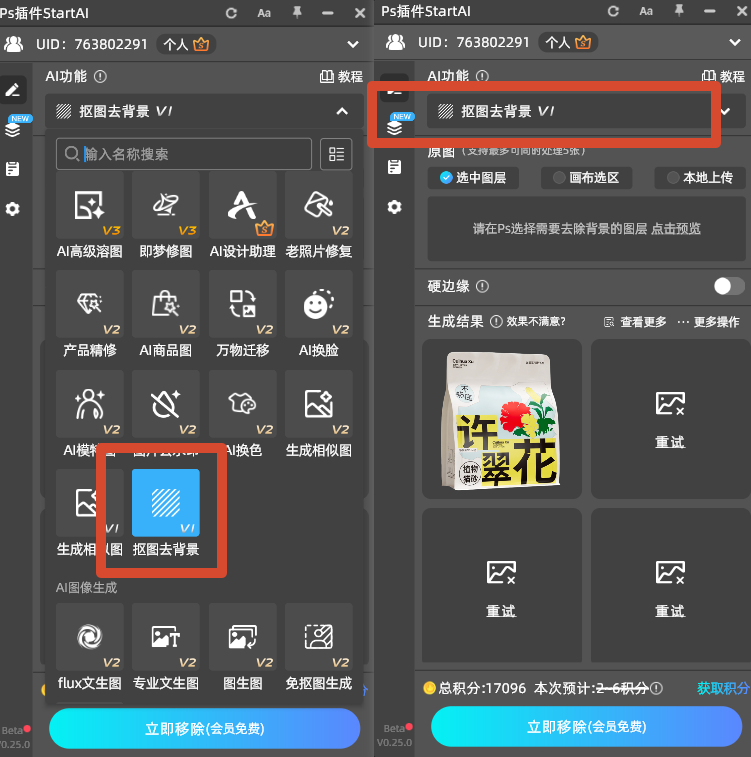The image size is (751, 757).
Task: Open the notes icon in right panel sidebar
Action: (394, 167)
